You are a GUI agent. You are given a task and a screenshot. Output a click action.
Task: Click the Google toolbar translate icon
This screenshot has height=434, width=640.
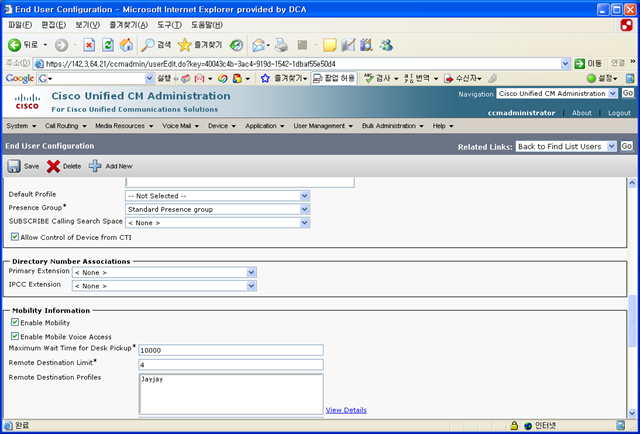coord(408,78)
